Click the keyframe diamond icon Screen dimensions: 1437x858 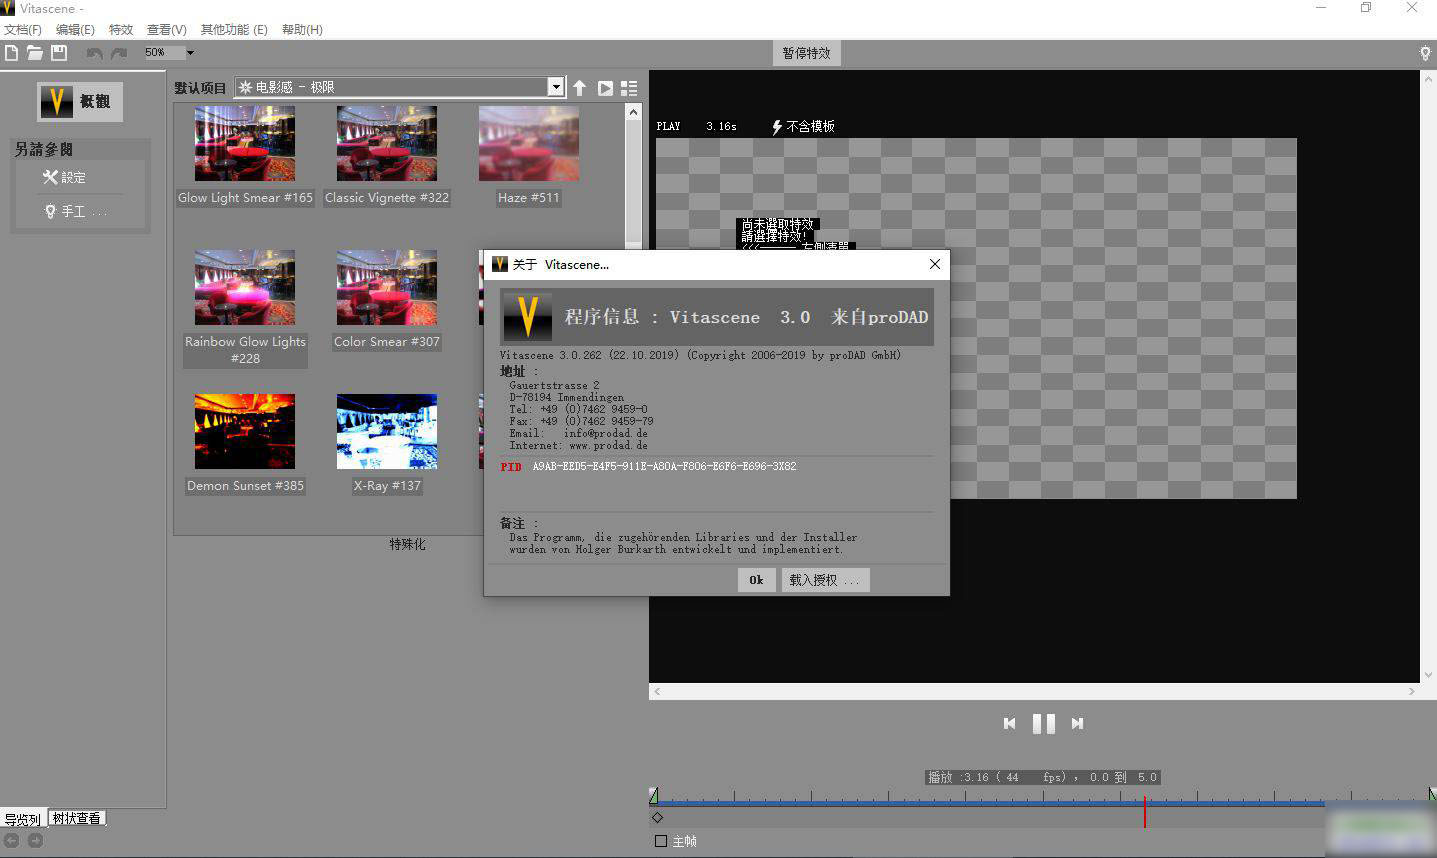658,818
